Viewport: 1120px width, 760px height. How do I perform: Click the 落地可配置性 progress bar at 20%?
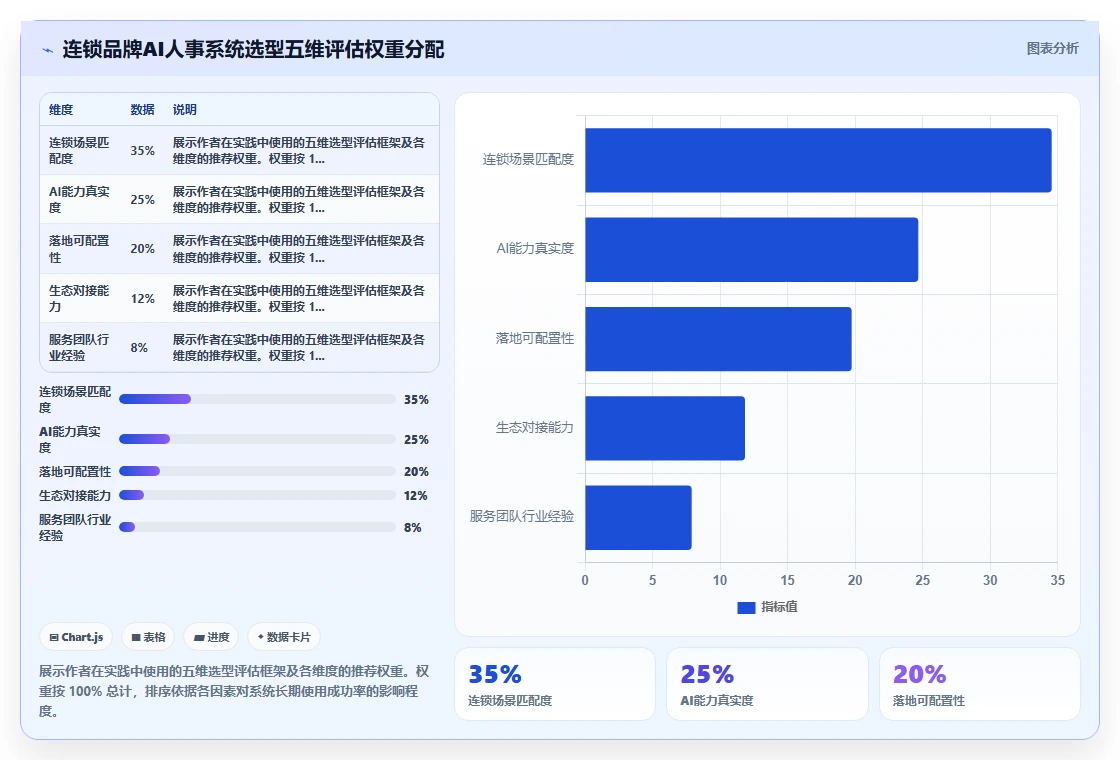pyautogui.click(x=257, y=471)
